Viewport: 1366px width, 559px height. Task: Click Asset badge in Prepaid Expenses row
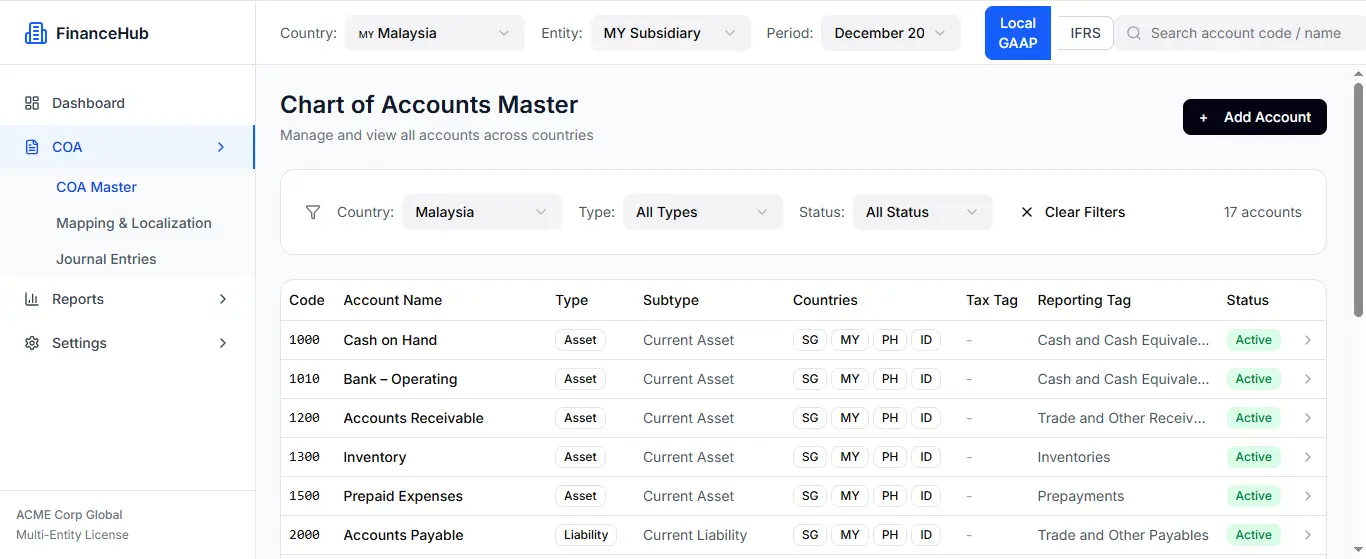point(580,496)
